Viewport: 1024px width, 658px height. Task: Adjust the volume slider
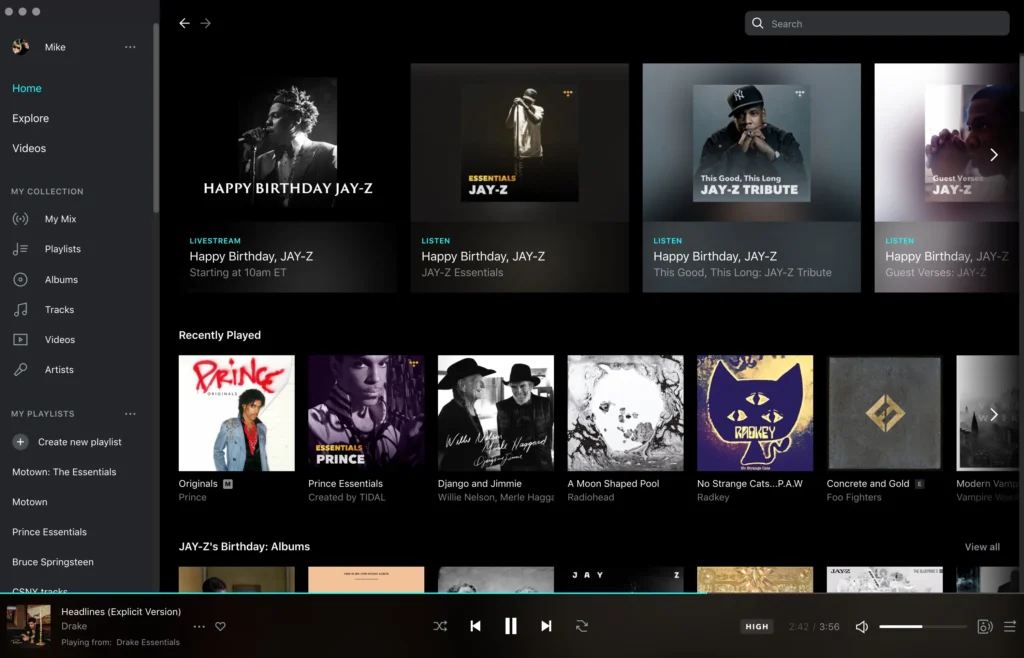[922, 627]
